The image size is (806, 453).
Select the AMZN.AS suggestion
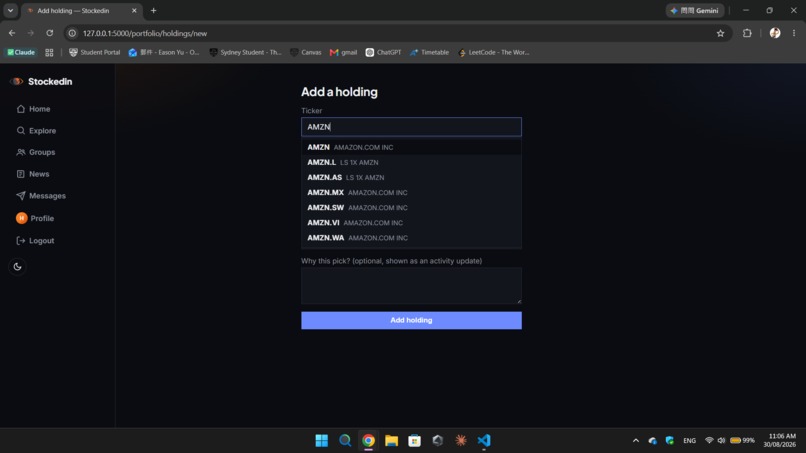pos(411,177)
